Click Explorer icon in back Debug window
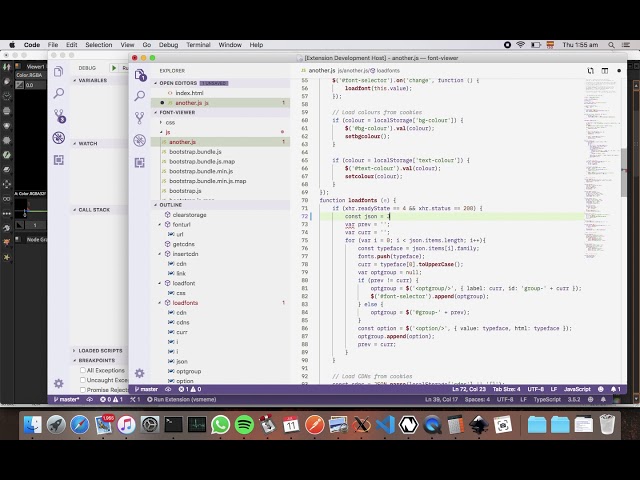The width and height of the screenshot is (640, 480). pos(58,72)
